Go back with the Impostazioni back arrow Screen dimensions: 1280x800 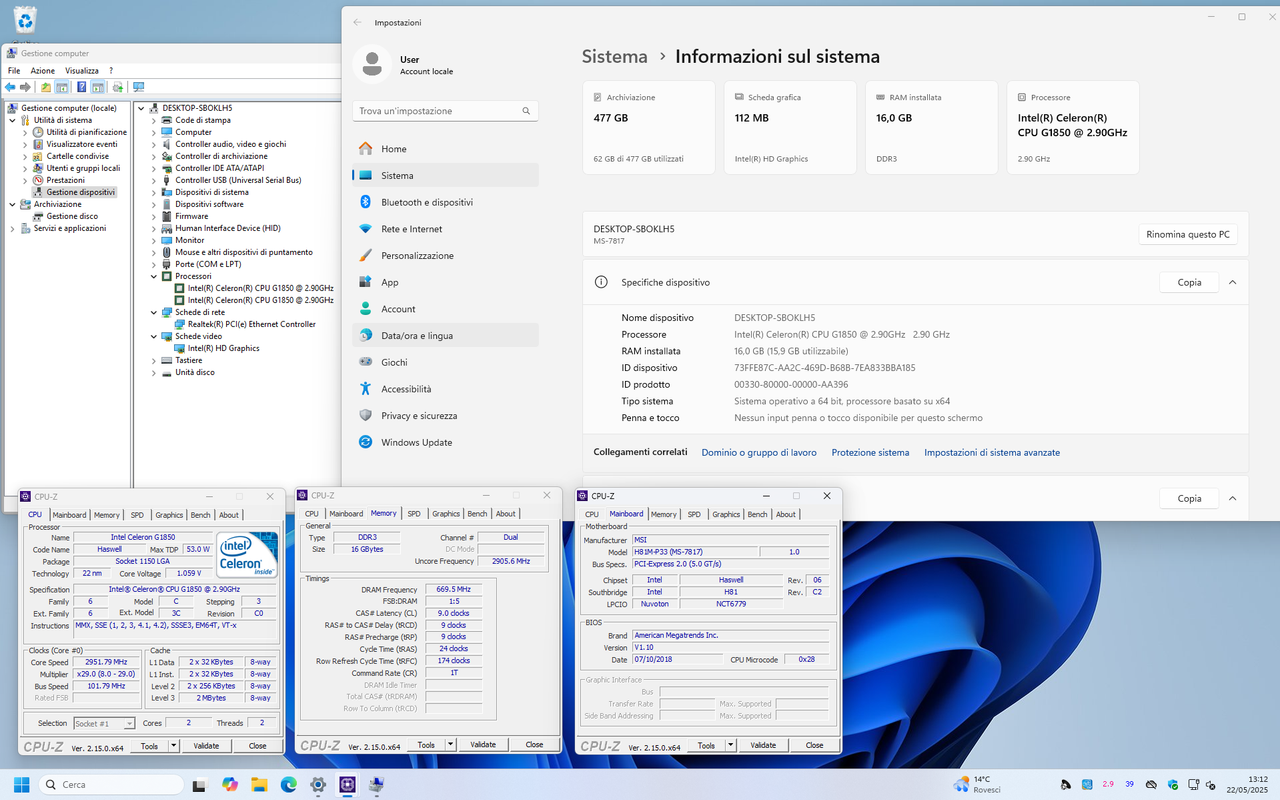point(358,22)
